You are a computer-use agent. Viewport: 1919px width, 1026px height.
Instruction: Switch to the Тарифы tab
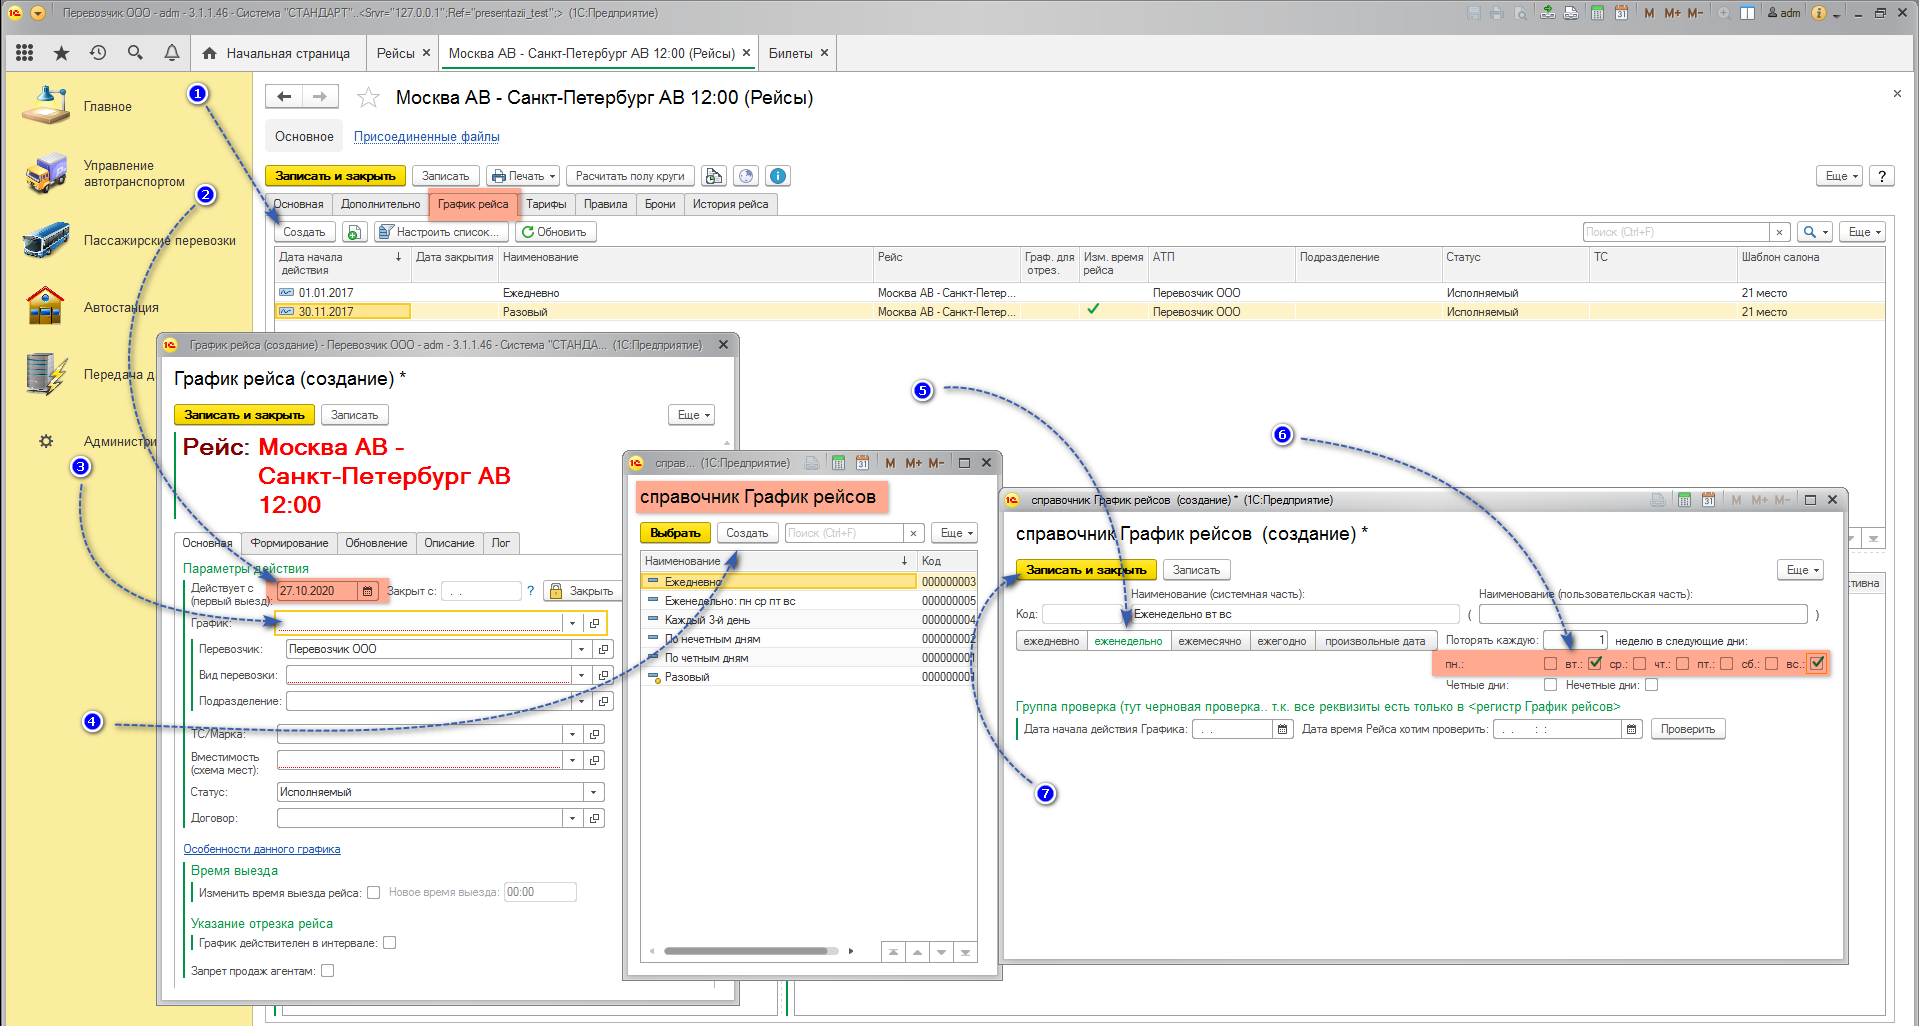pos(546,204)
